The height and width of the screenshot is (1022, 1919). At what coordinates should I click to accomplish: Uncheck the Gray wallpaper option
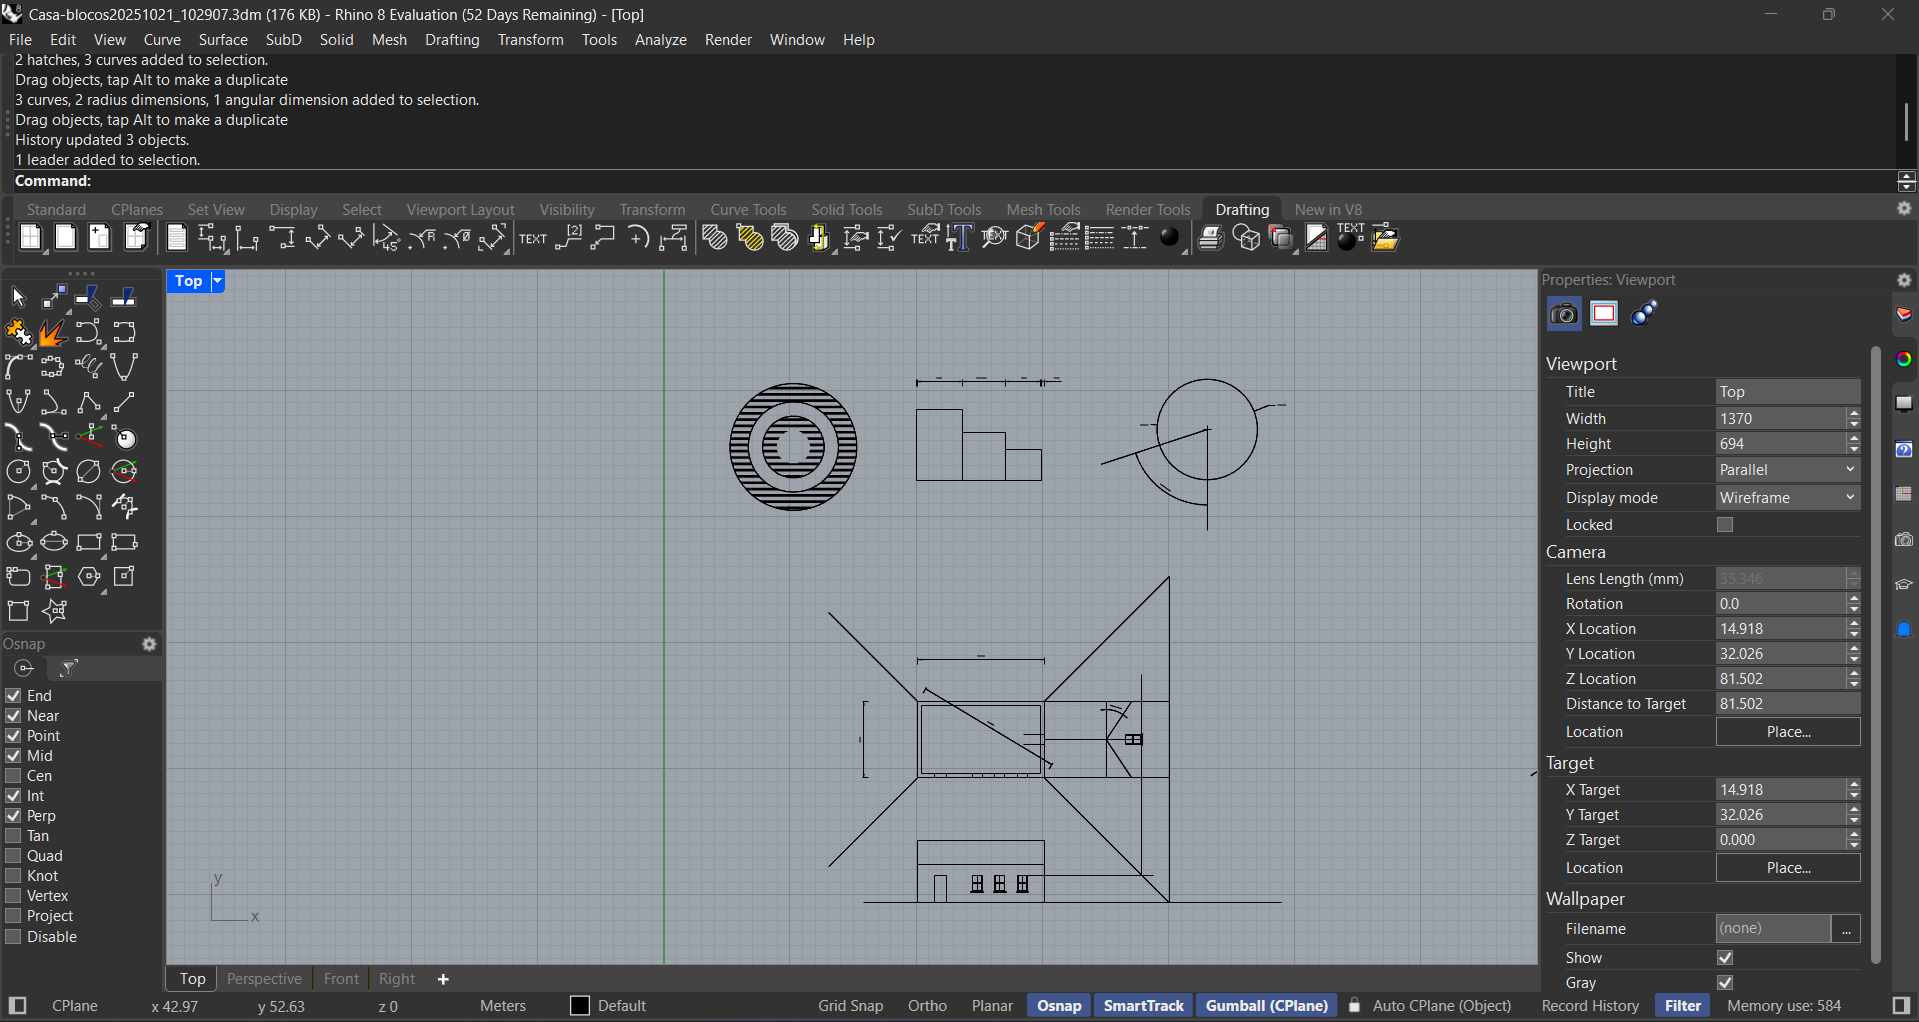[x=1725, y=982]
